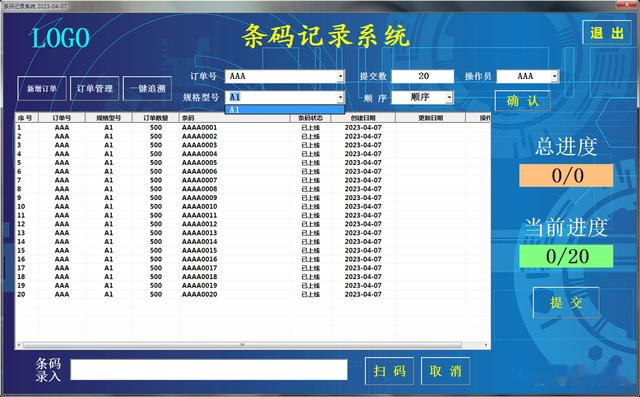Expand the 操作员 operator dropdown arrow

[x=554, y=76]
